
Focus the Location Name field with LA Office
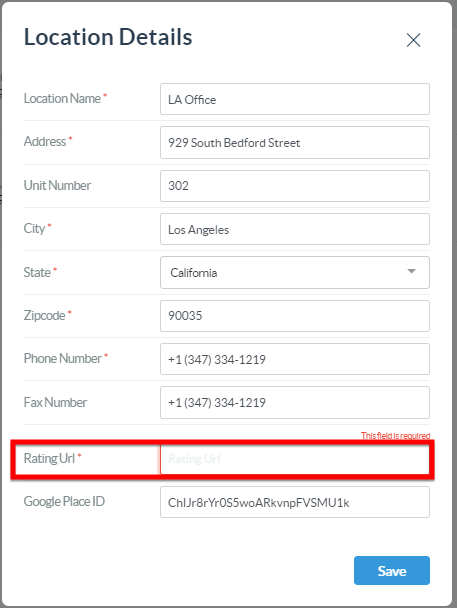pos(295,99)
